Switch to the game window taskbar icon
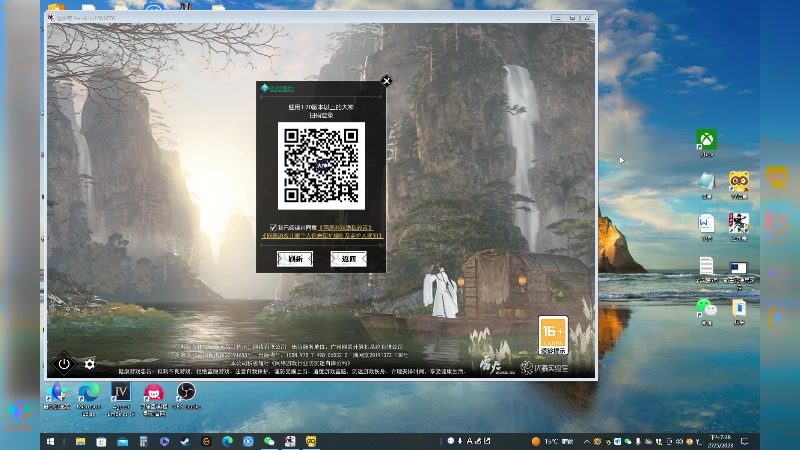800x450 pixels. click(290, 441)
